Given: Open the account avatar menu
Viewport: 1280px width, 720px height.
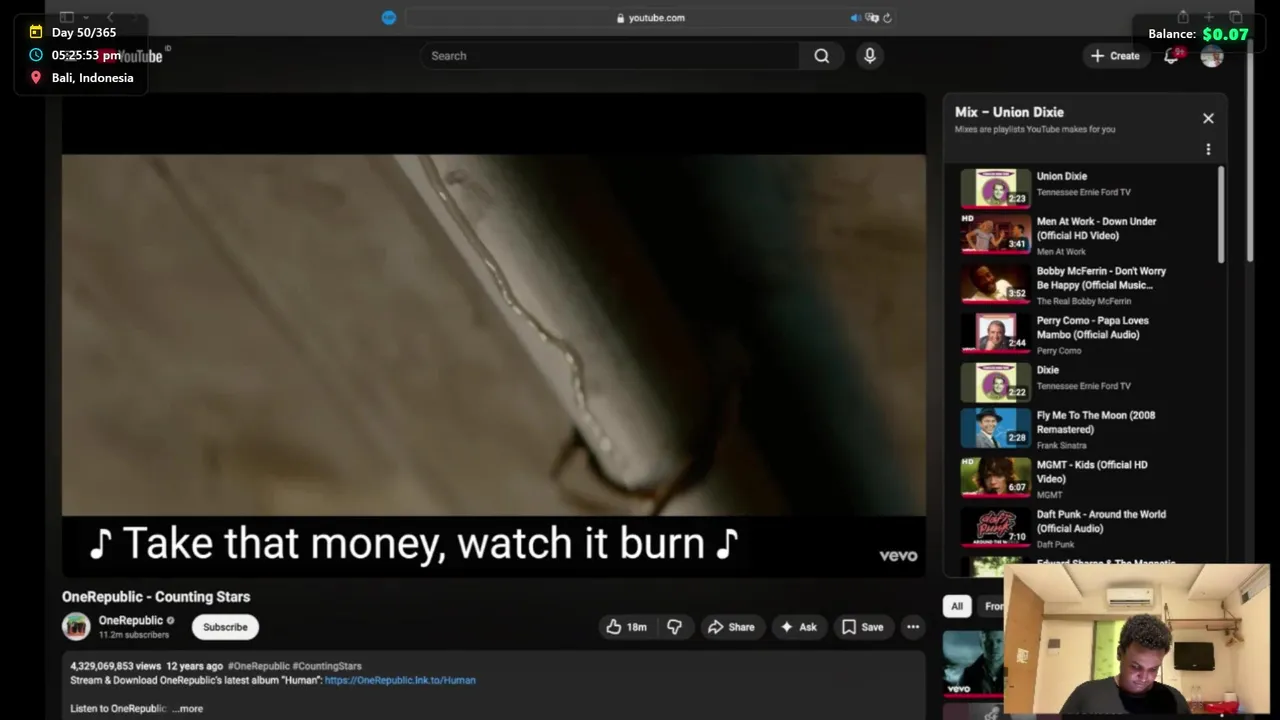Looking at the screenshot, I should (1212, 56).
